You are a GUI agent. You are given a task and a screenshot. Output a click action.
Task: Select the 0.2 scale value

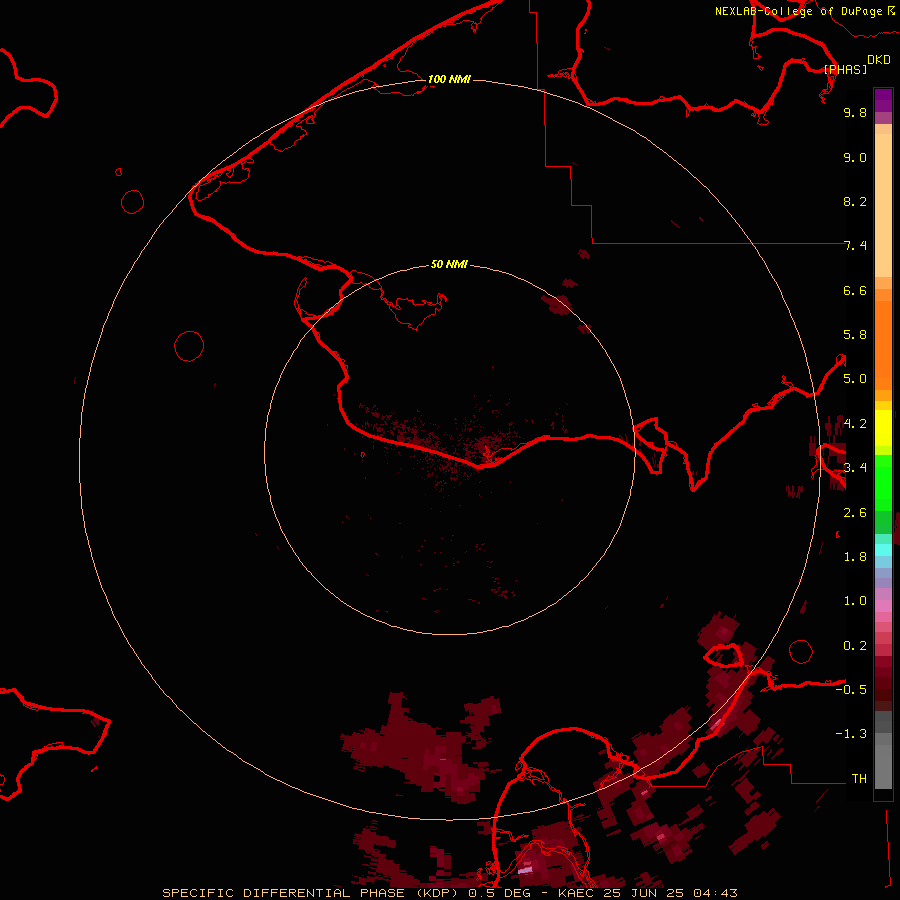855,646
